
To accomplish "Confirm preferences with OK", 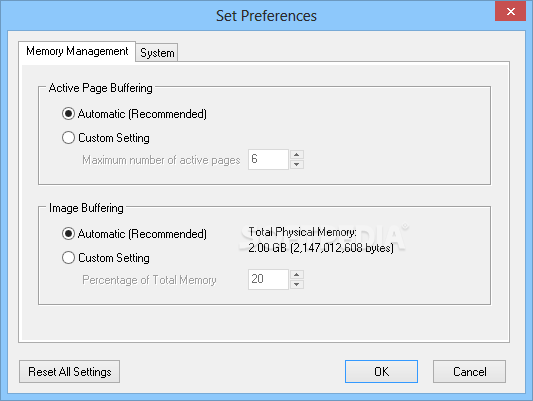I will coord(381,371).
